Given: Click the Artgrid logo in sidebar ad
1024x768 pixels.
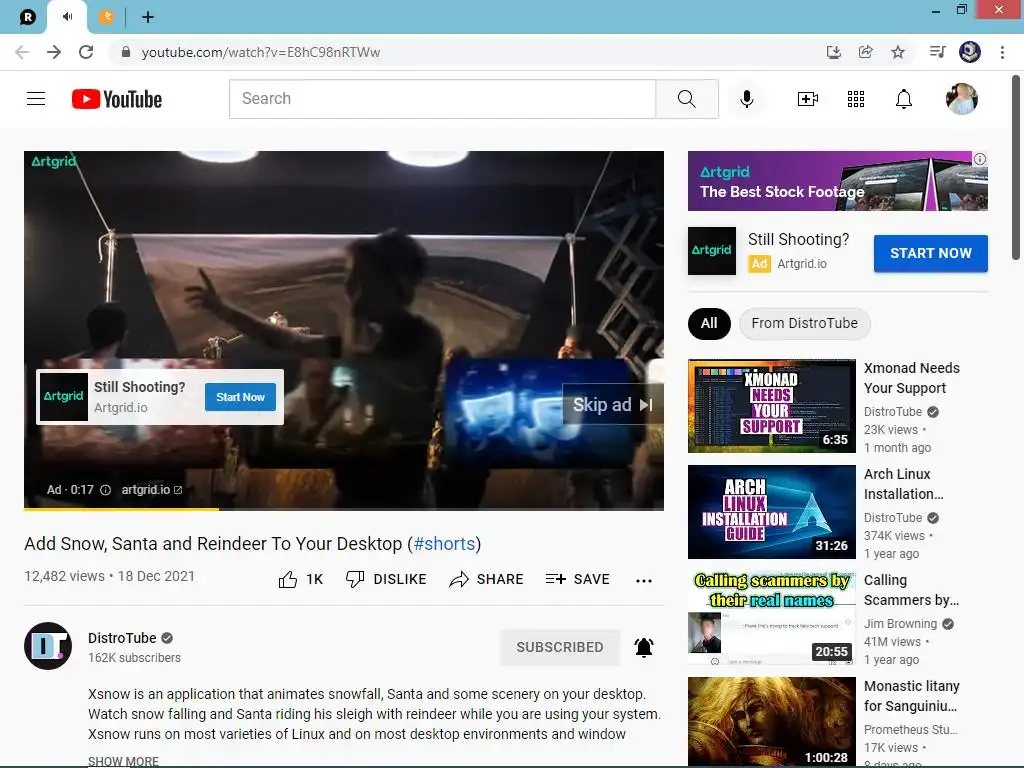Looking at the screenshot, I should pos(712,251).
